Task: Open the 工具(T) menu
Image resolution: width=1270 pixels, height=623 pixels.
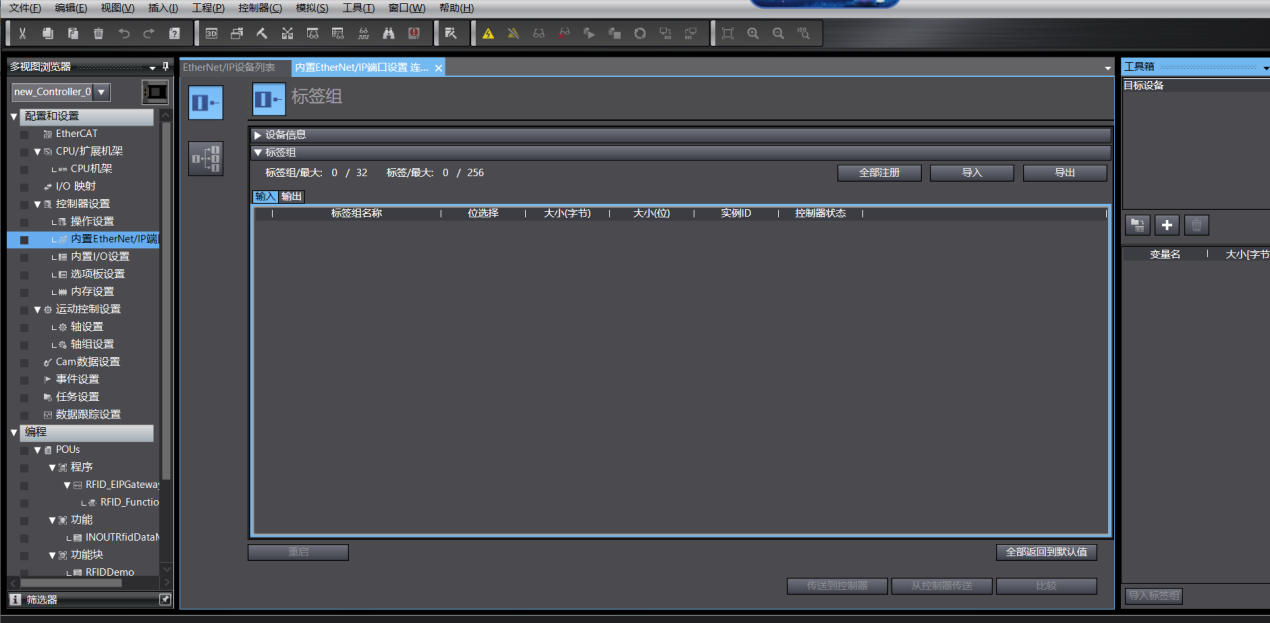Action: (358, 8)
